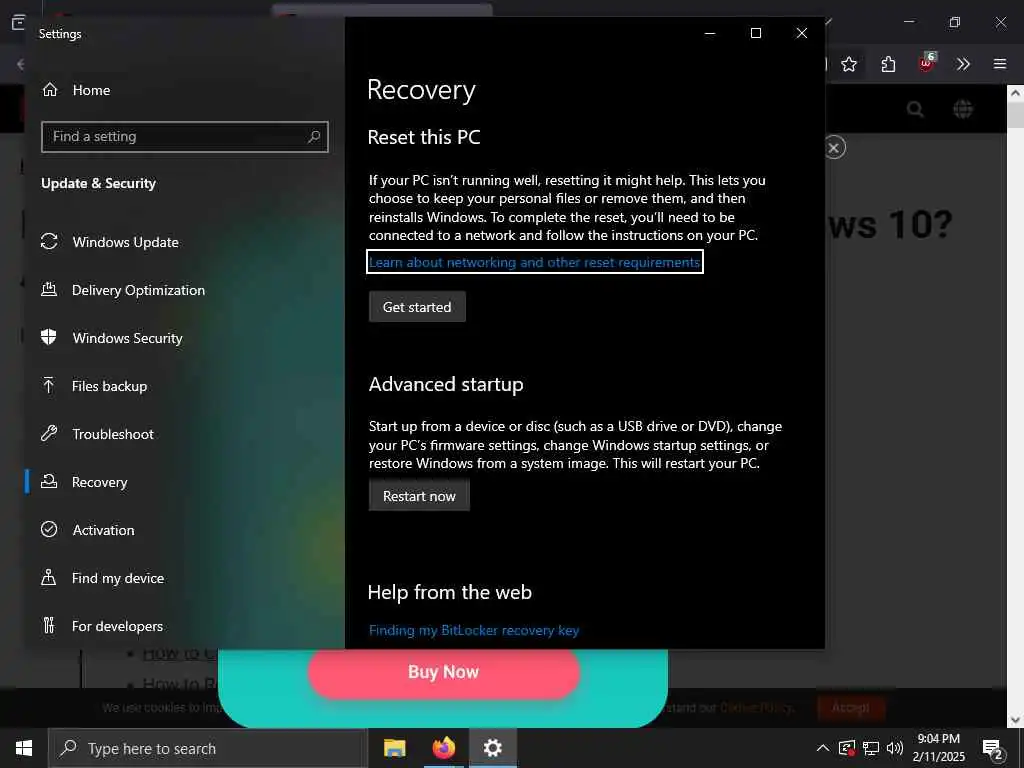Click the Find my device icon
Image resolution: width=1024 pixels, height=768 pixels.
click(x=48, y=577)
